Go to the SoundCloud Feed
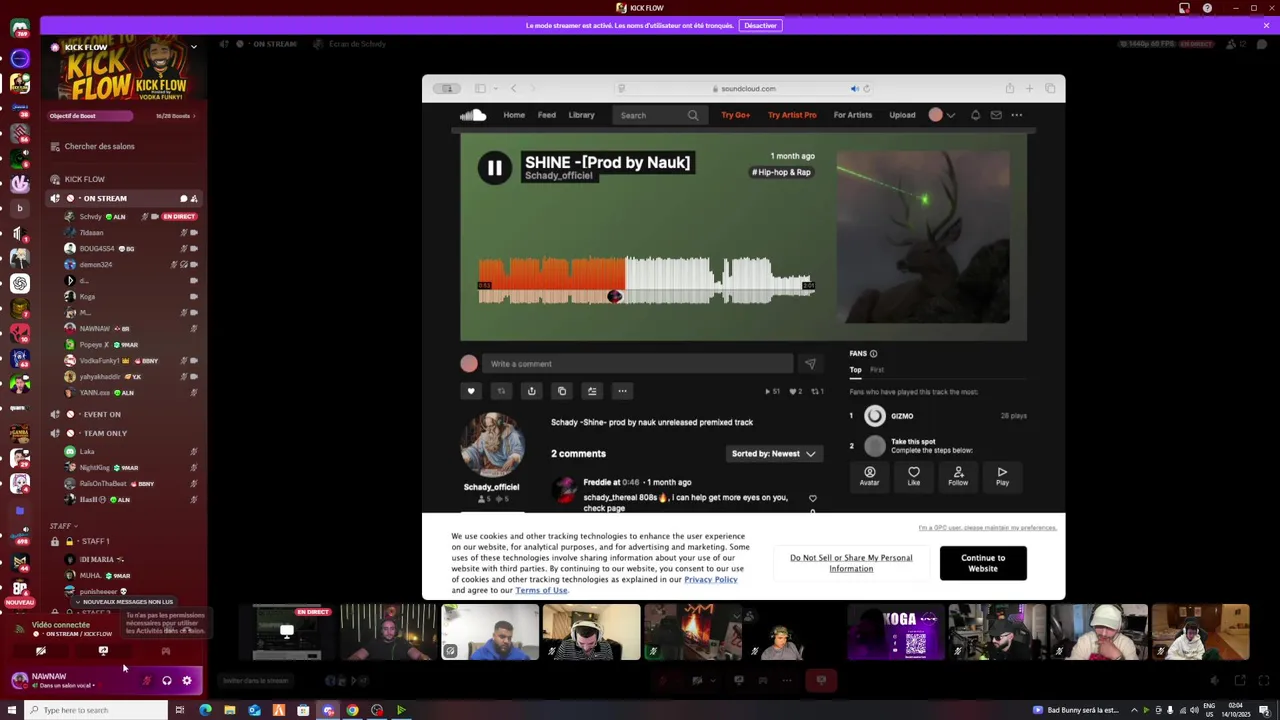Viewport: 1280px width, 720px height. [547, 115]
